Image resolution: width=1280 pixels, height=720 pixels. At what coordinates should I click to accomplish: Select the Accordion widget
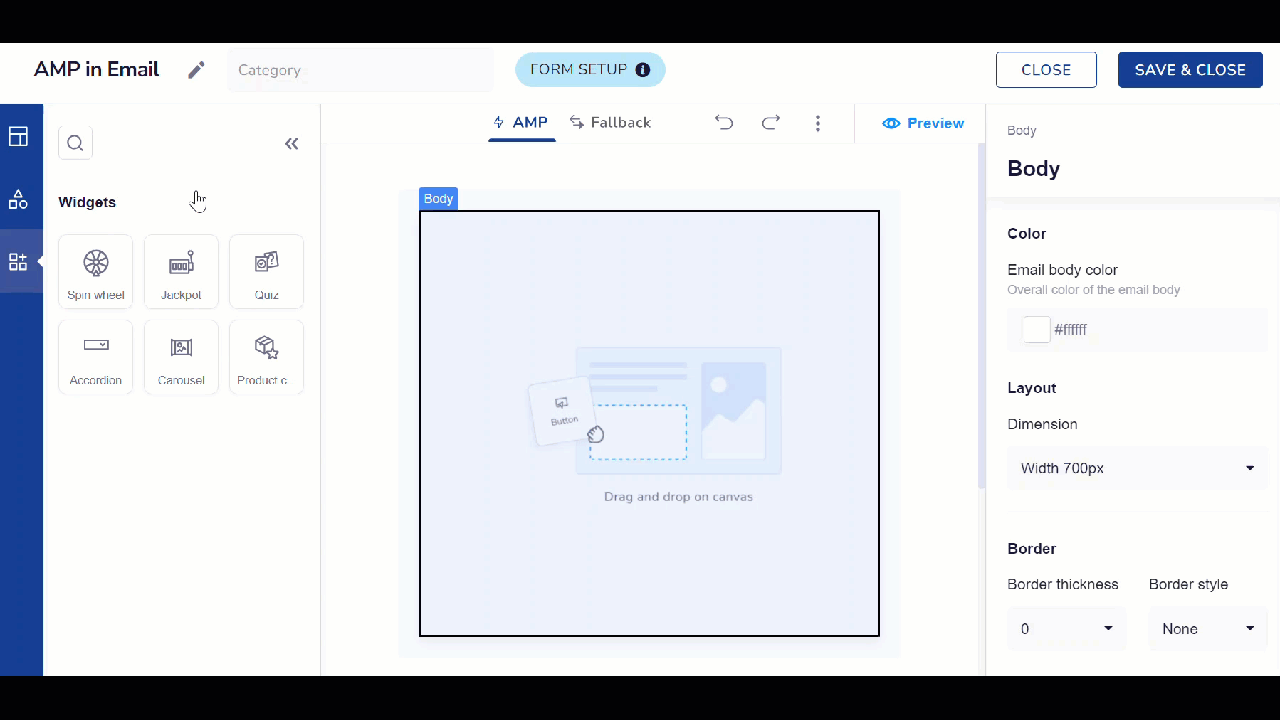[x=95, y=356]
